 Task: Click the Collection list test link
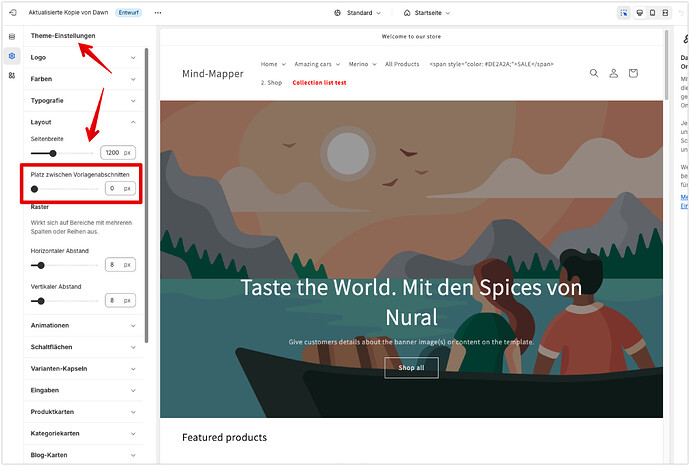tap(319, 83)
